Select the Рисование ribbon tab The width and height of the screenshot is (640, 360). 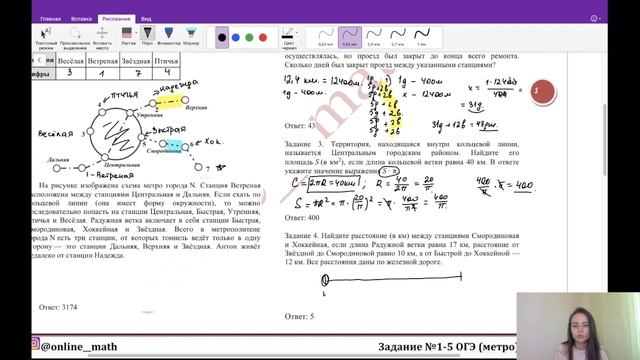point(116,19)
